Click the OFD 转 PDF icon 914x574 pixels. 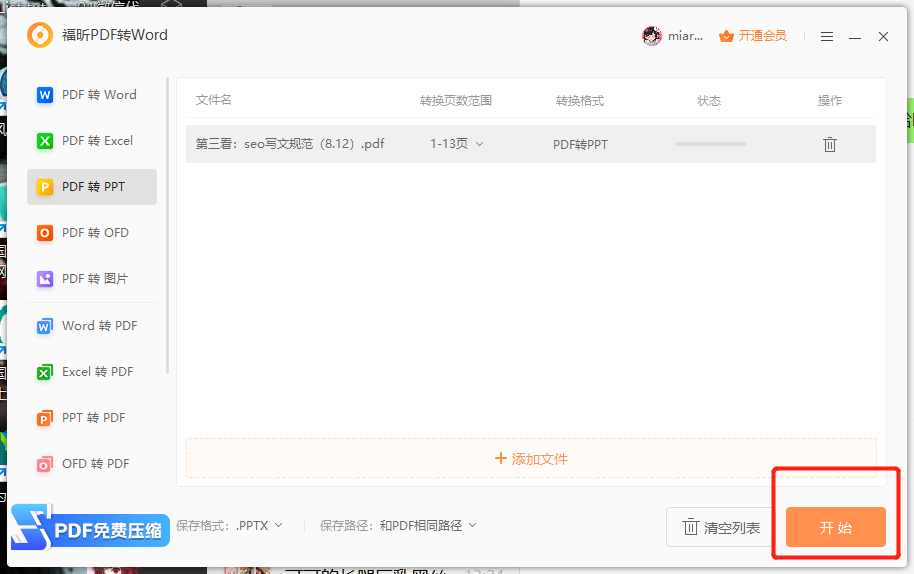[45, 464]
